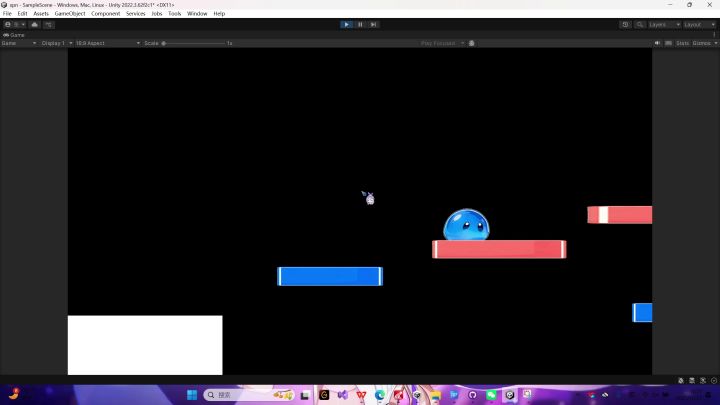Viewport: 720px width, 405px height.
Task: Click the weather widget at taskbar left
Action: (x=14, y=394)
